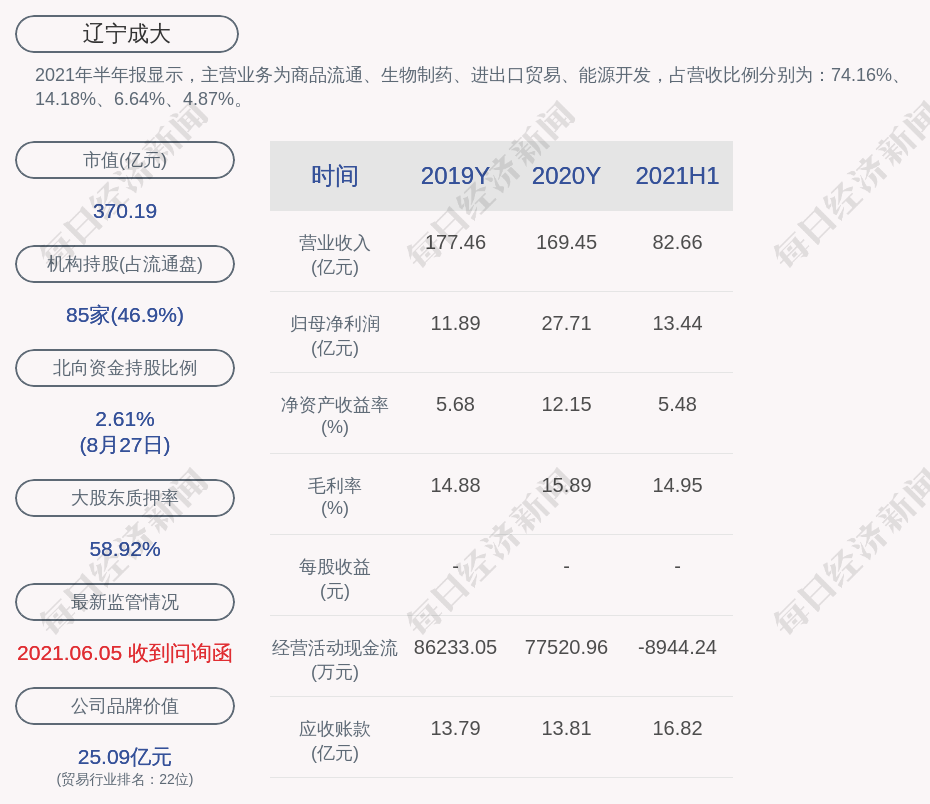930x804 pixels.
Task: Click the 毛利率(%) row label
Action: coord(335,497)
